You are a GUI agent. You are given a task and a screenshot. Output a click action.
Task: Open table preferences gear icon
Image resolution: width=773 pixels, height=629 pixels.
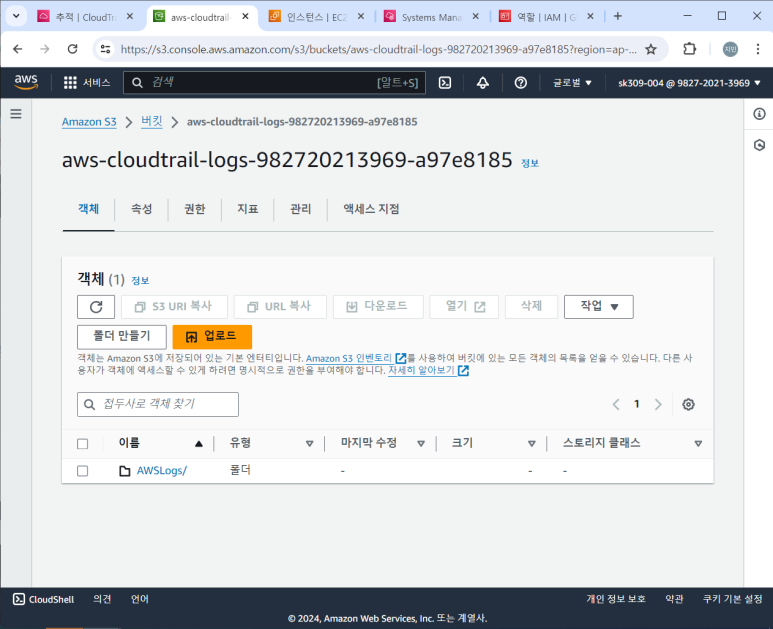[x=688, y=404]
